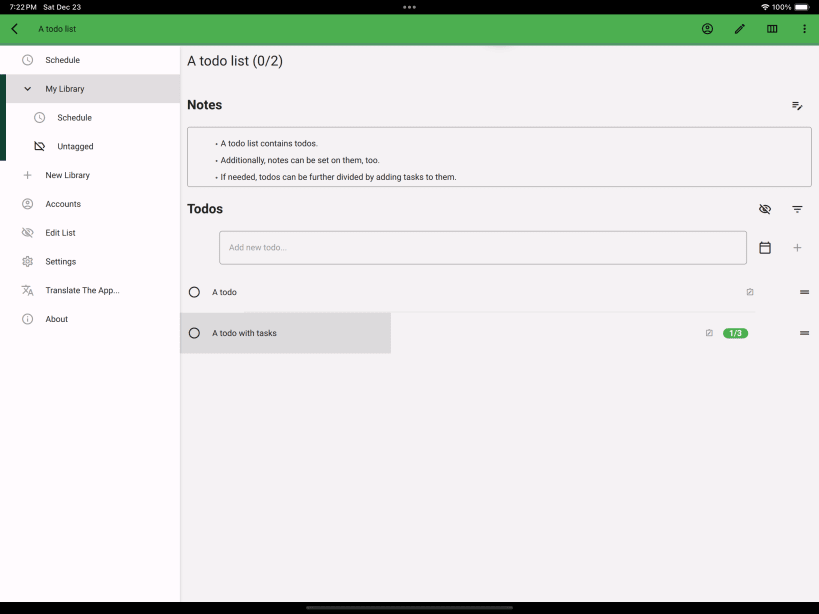Screen dimensions: 819x614
Task: Open the About page
Action: 90,318
